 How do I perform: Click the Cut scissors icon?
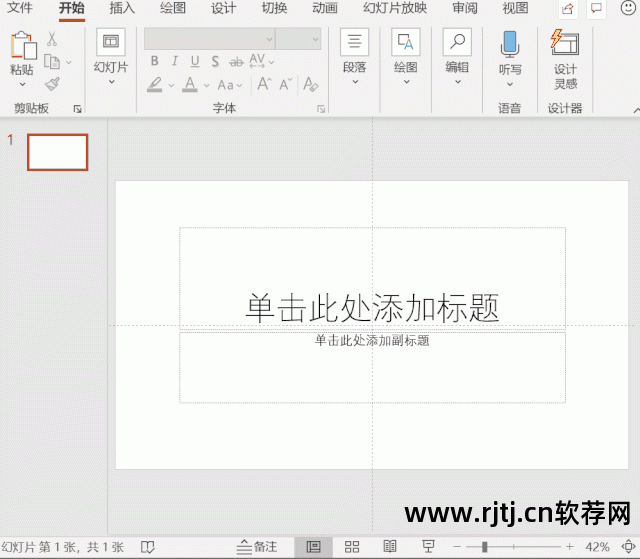click(x=52, y=39)
